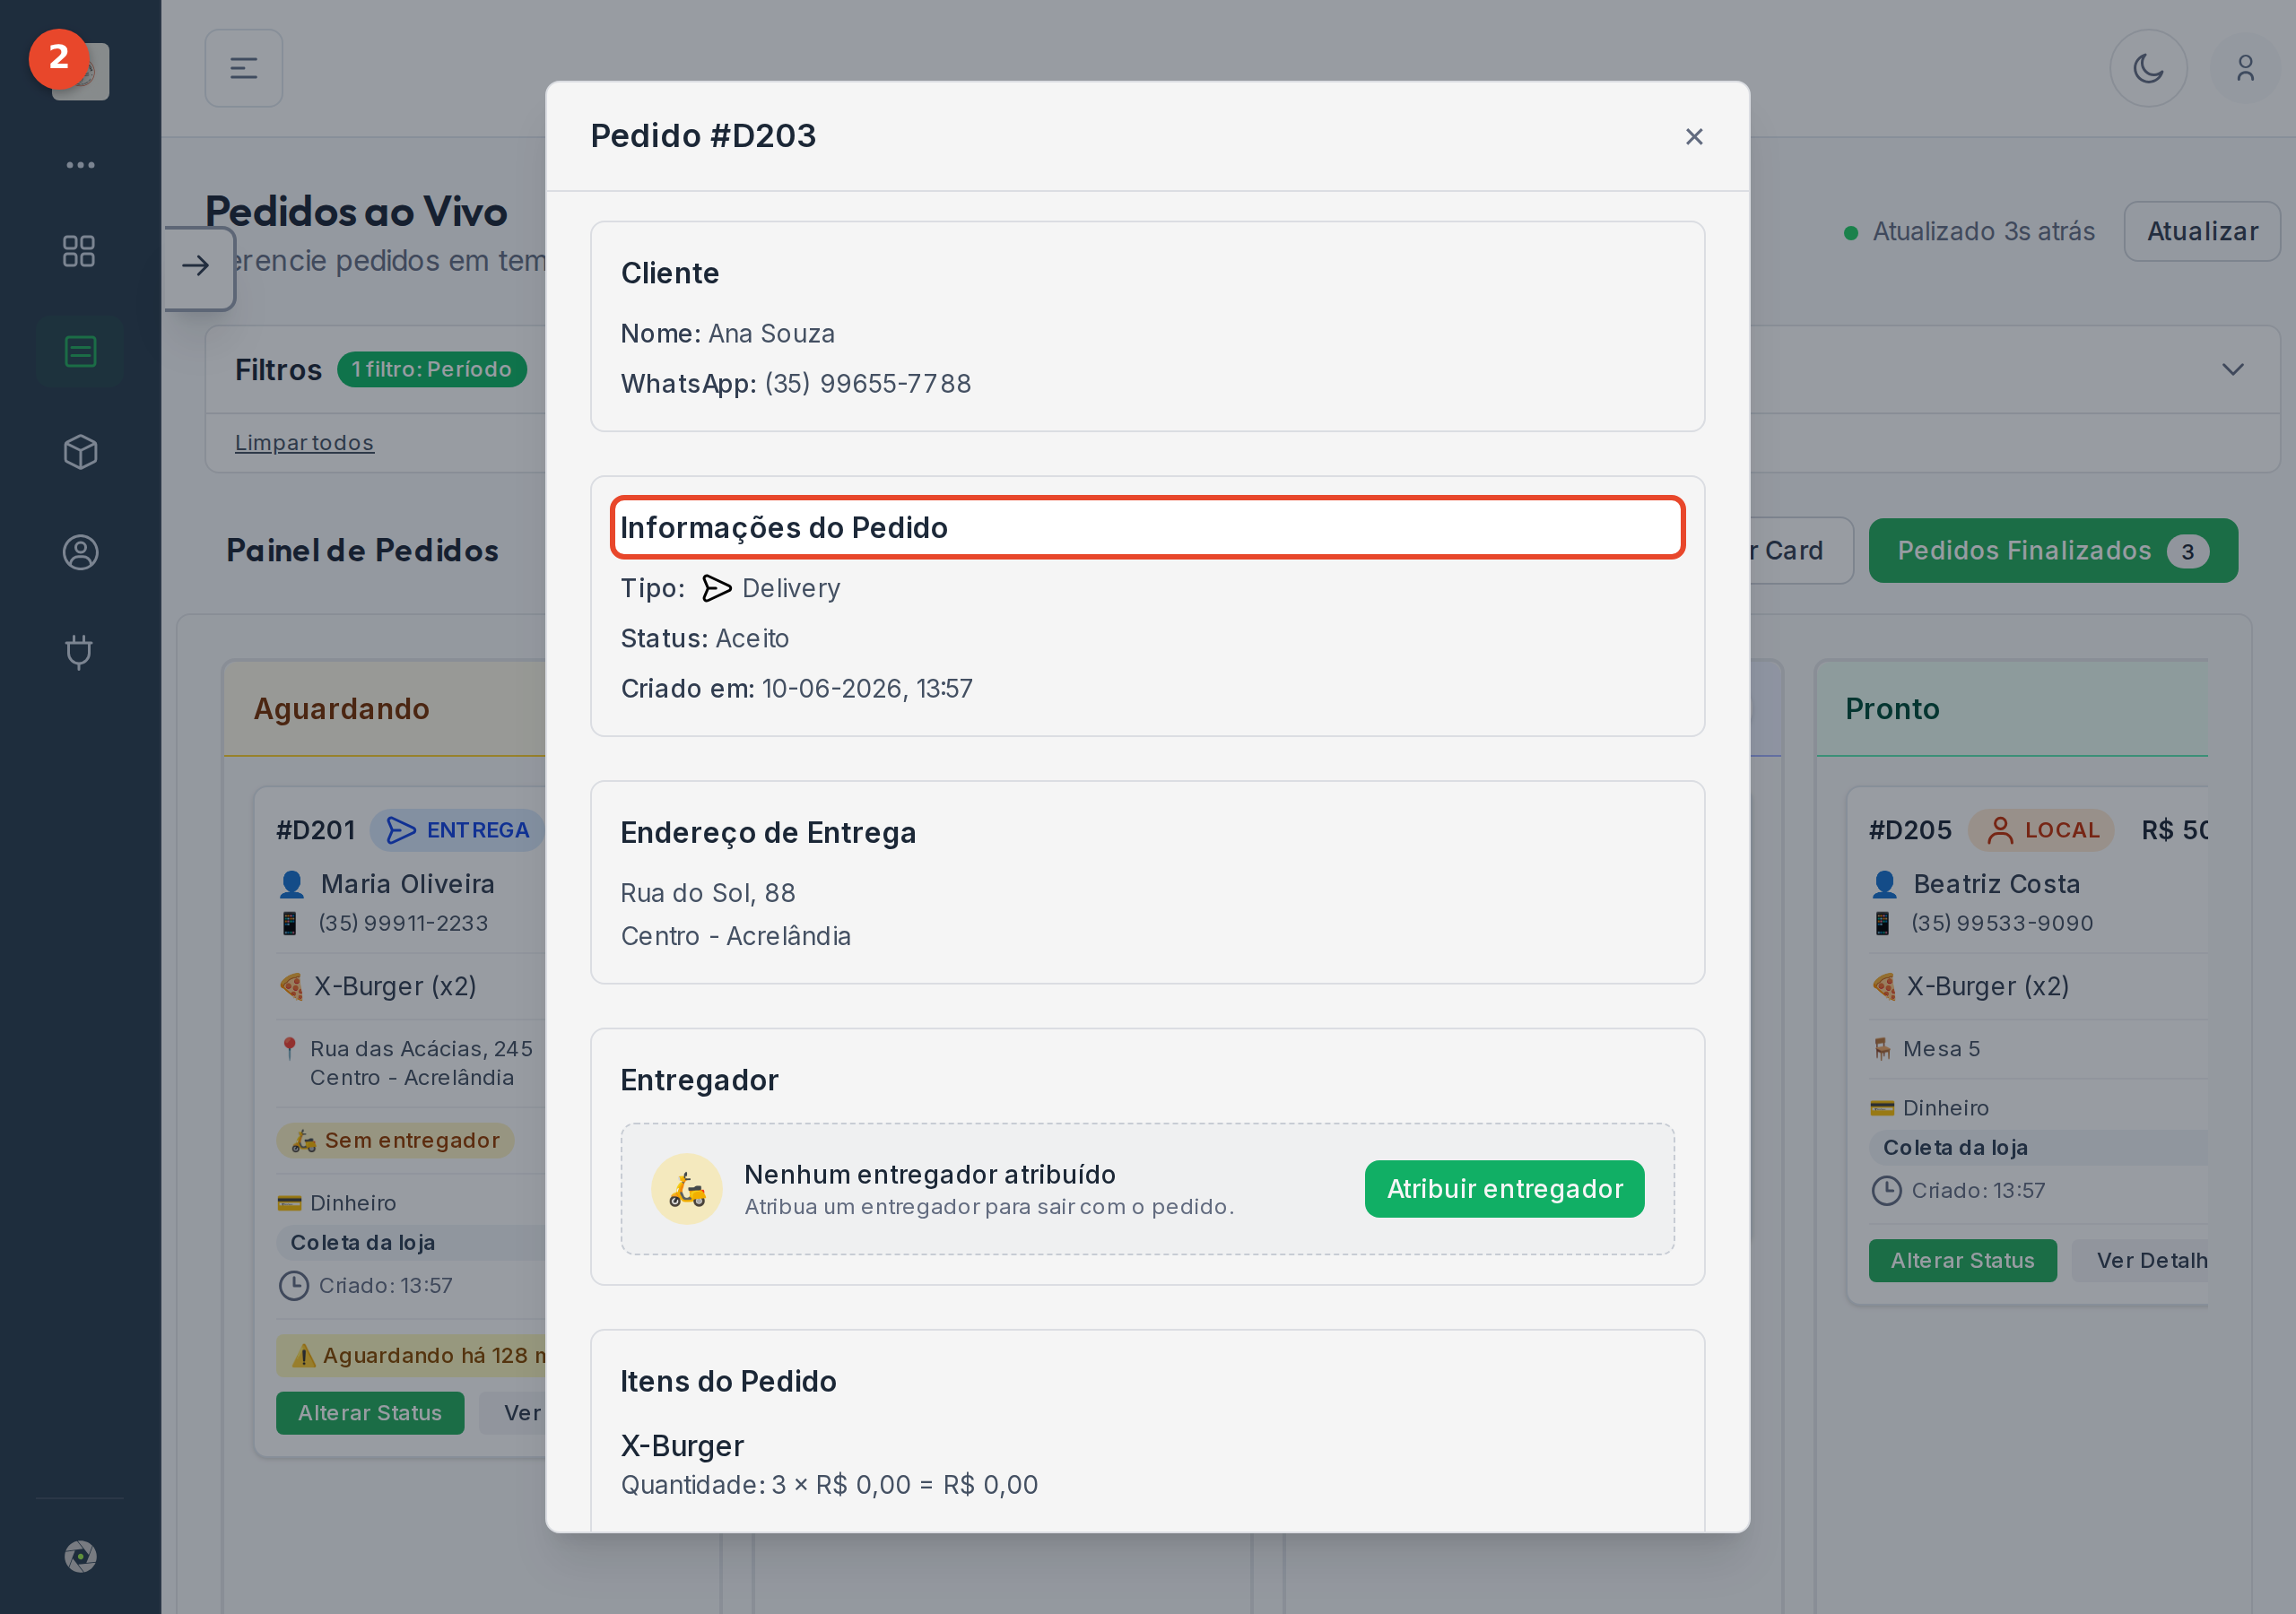Click Atribuir entregador button

[x=1504, y=1188]
